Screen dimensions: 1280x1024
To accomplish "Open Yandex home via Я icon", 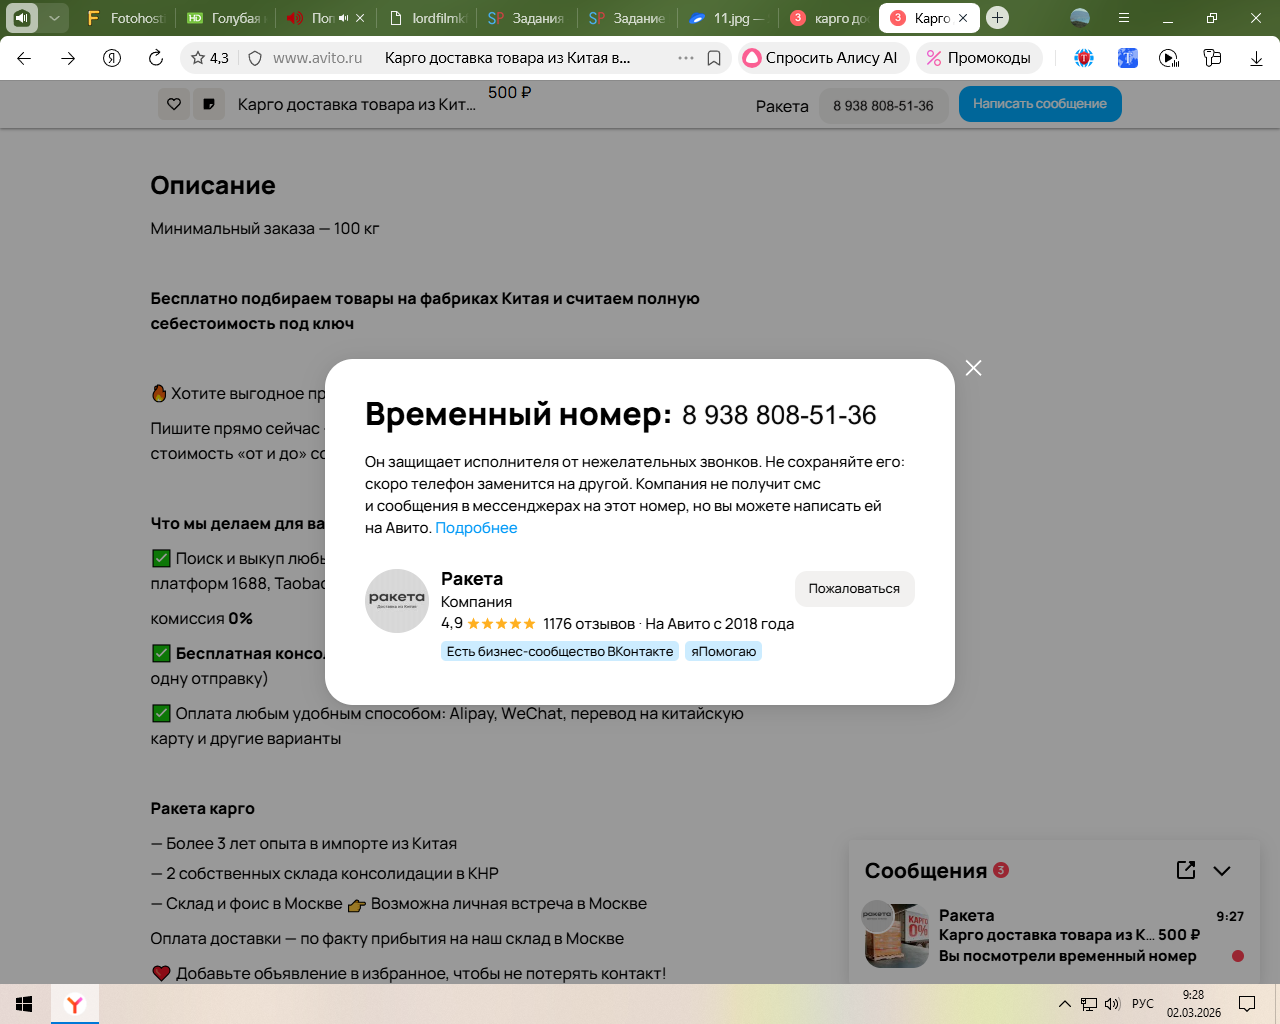I will click(112, 58).
